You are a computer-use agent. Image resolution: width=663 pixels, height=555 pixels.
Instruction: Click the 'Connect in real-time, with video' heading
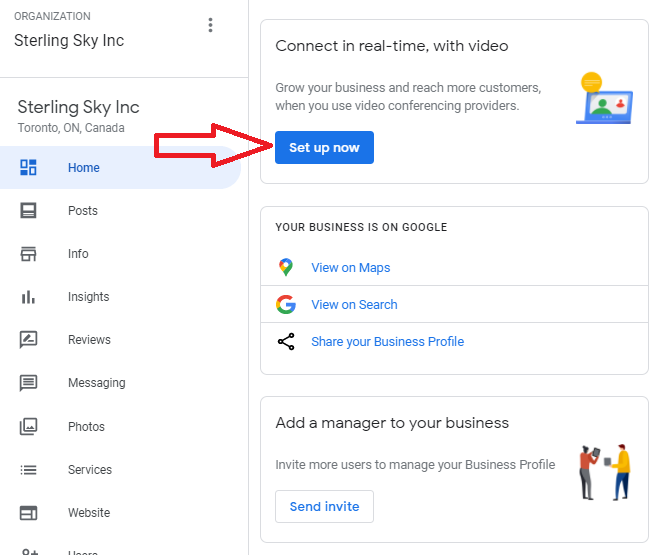[x=392, y=46]
